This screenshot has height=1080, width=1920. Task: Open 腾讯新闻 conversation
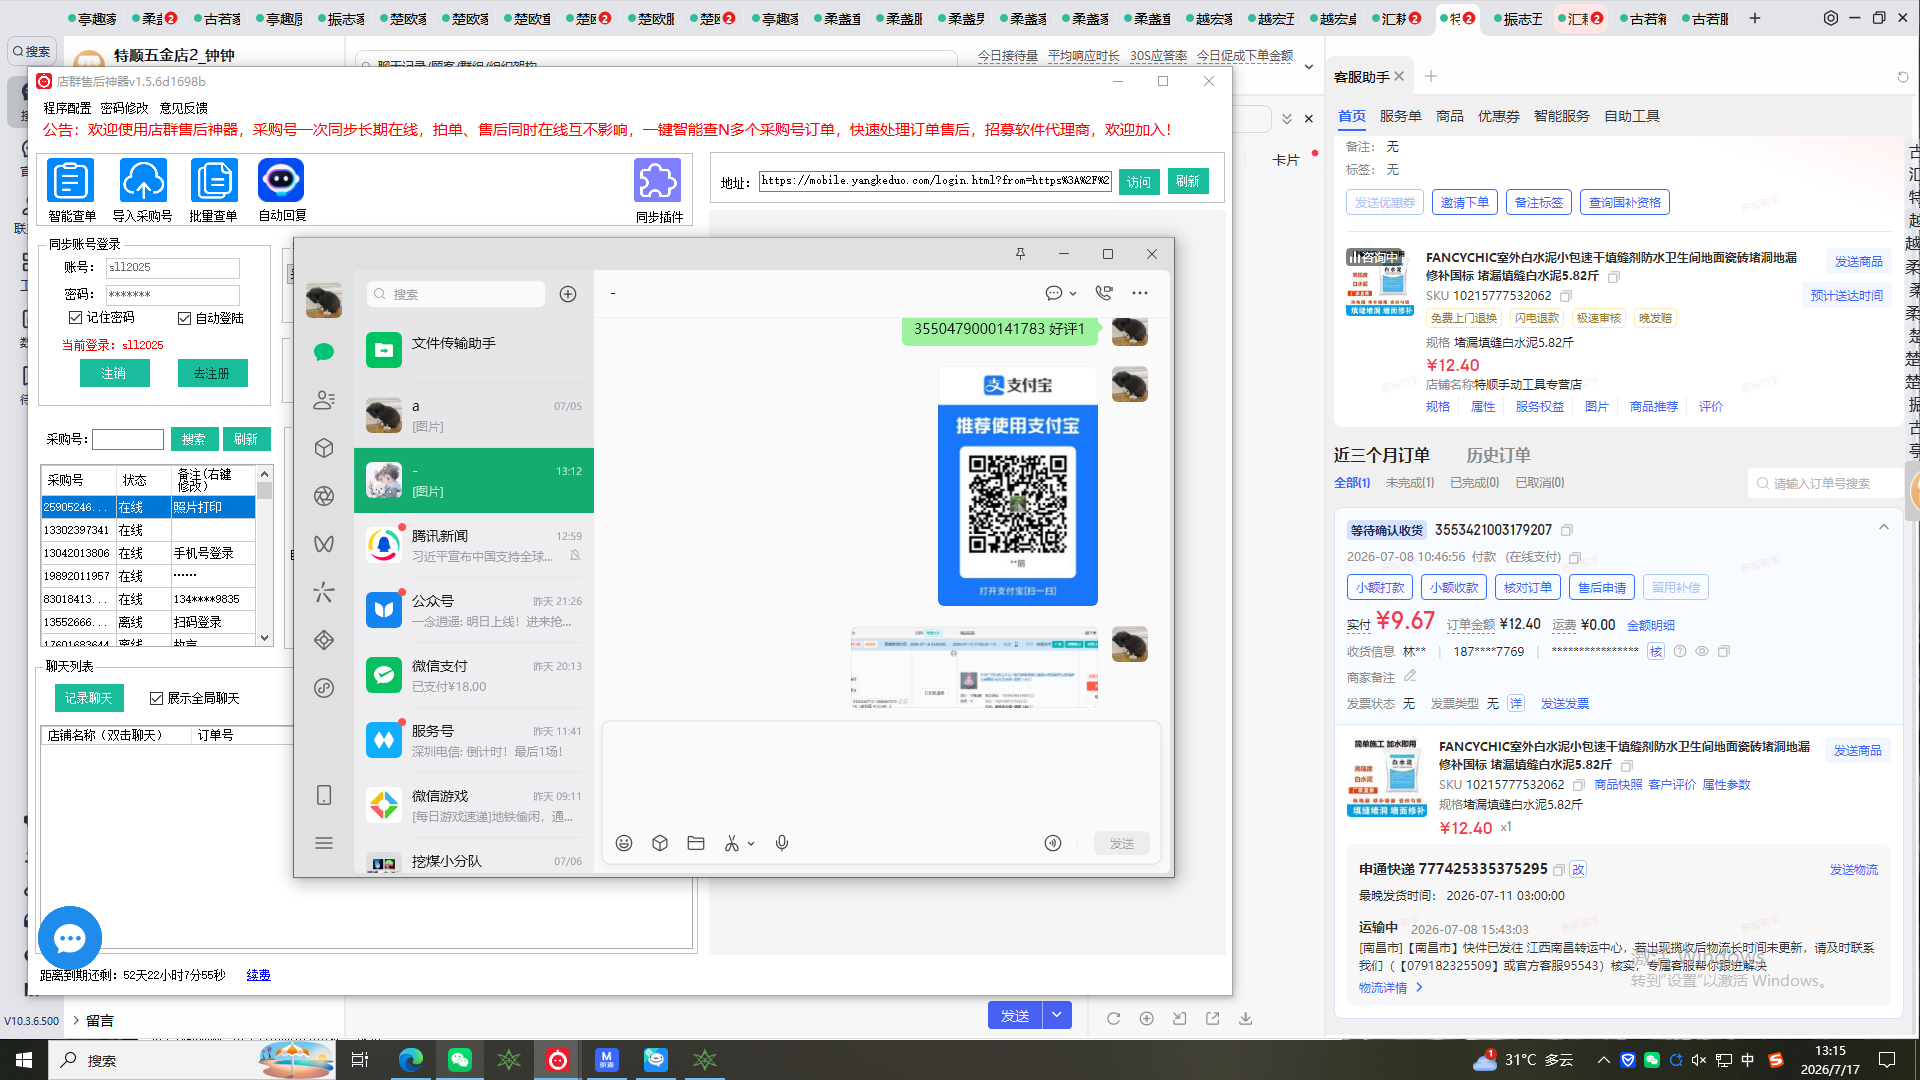pyautogui.click(x=474, y=545)
